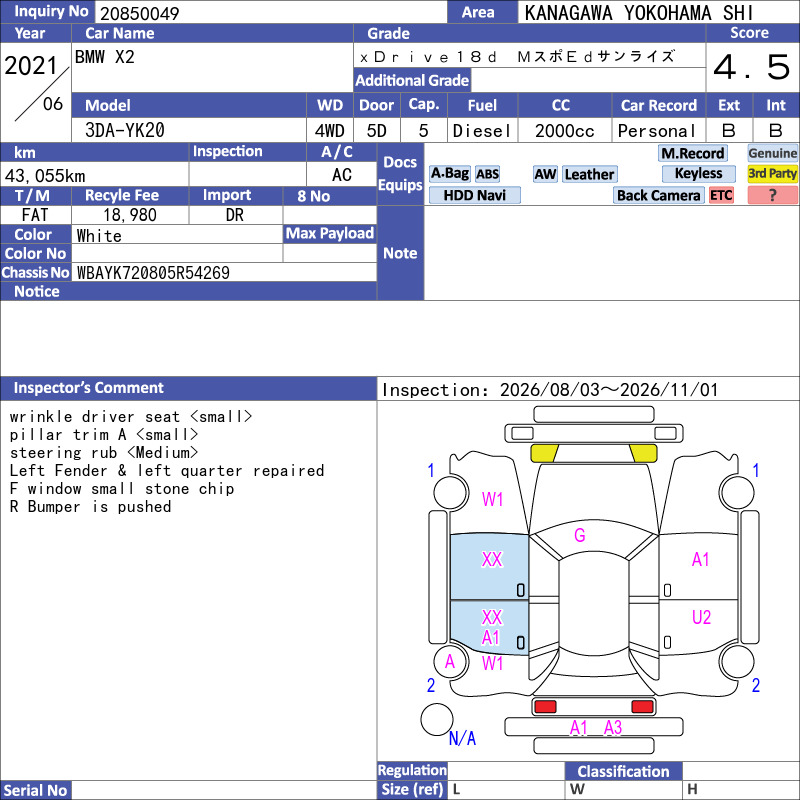Click the mileage 43,055km
Screen dimensions: 800x800
tap(45, 176)
